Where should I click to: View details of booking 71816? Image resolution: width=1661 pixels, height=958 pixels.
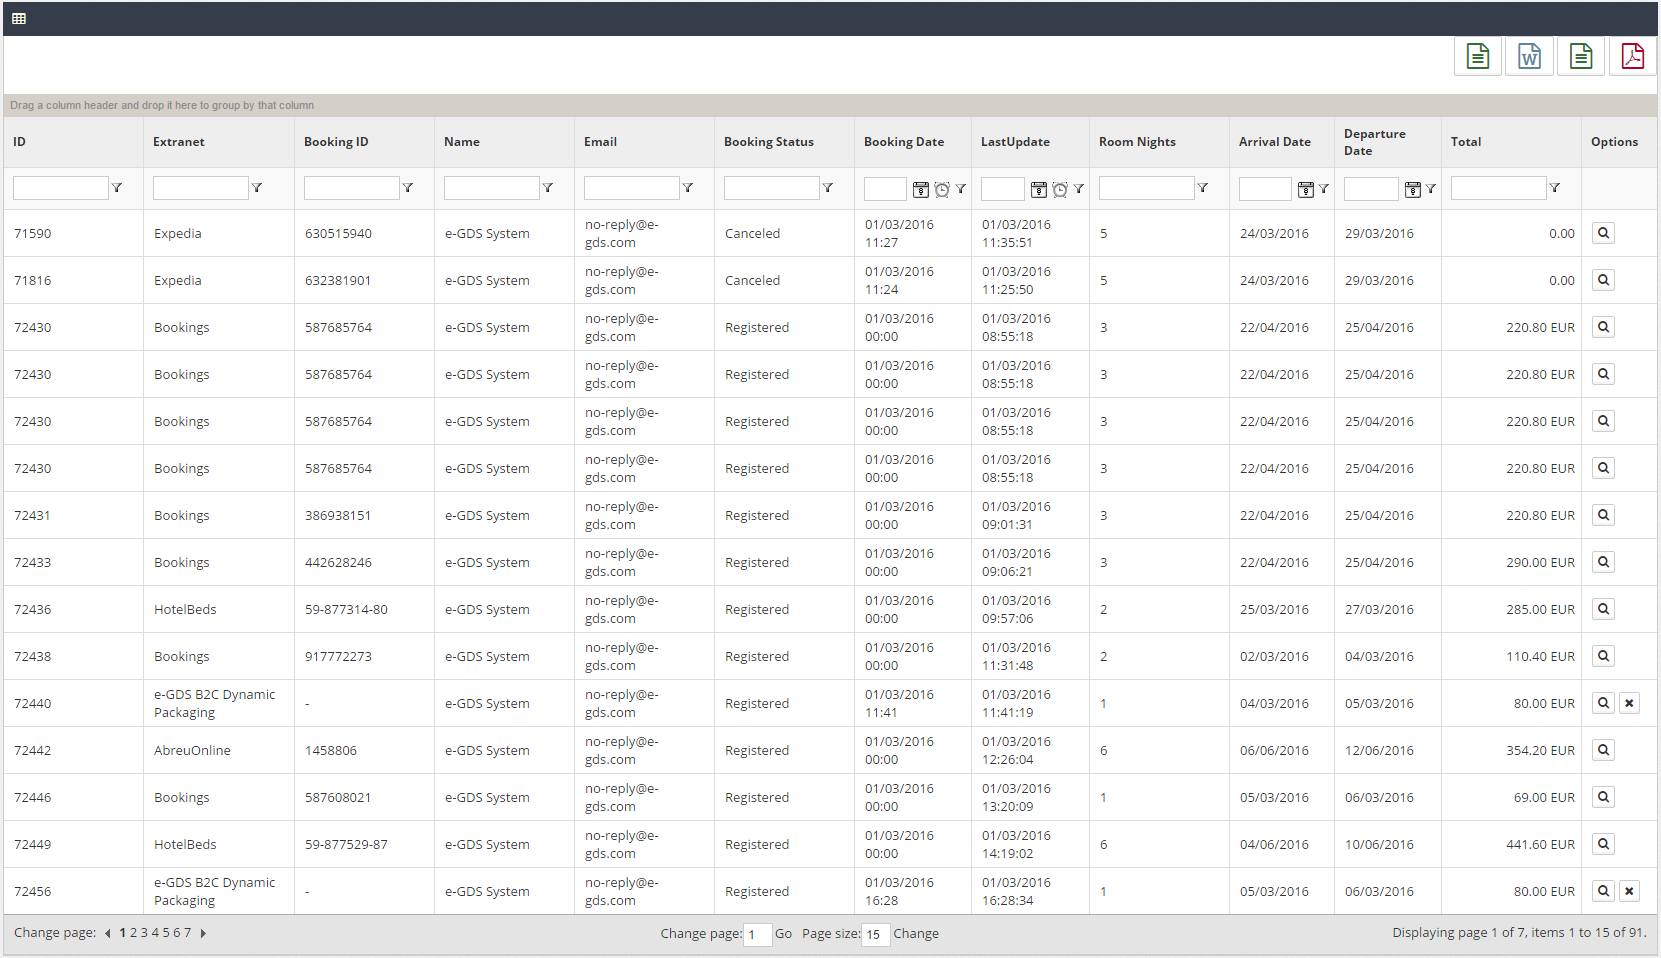[x=1603, y=280]
